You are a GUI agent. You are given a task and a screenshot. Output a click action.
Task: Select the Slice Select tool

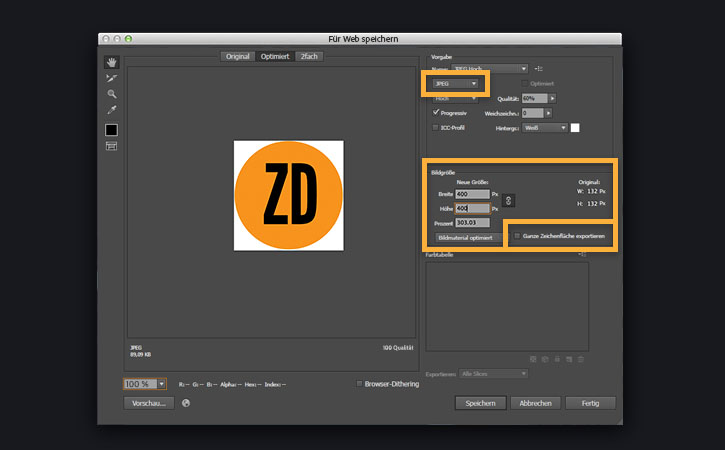111,78
